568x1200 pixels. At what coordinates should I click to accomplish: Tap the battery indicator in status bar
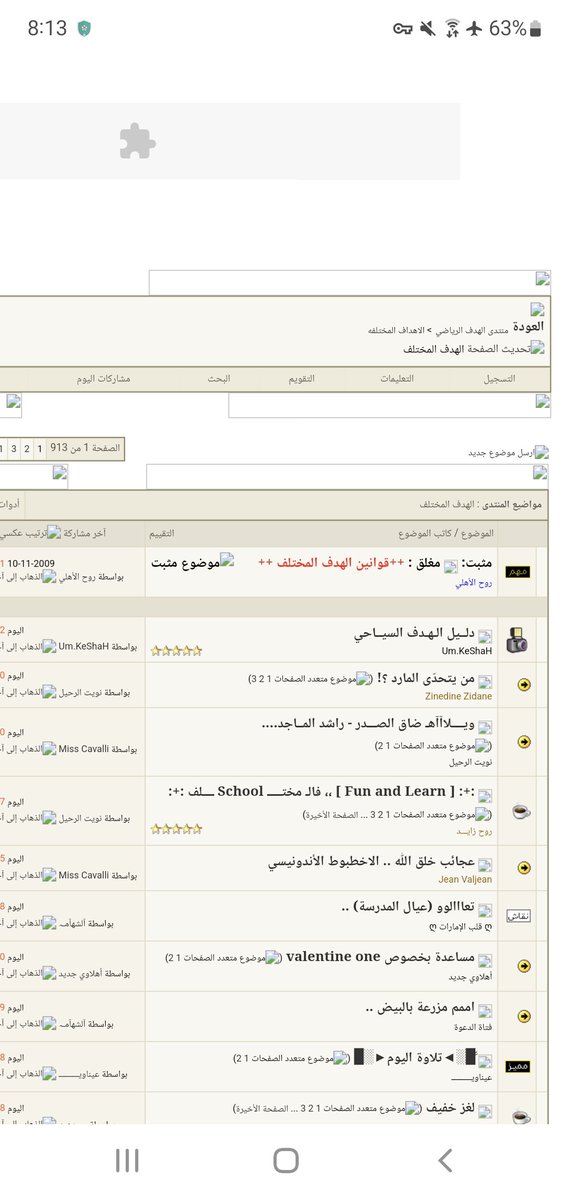point(538,29)
